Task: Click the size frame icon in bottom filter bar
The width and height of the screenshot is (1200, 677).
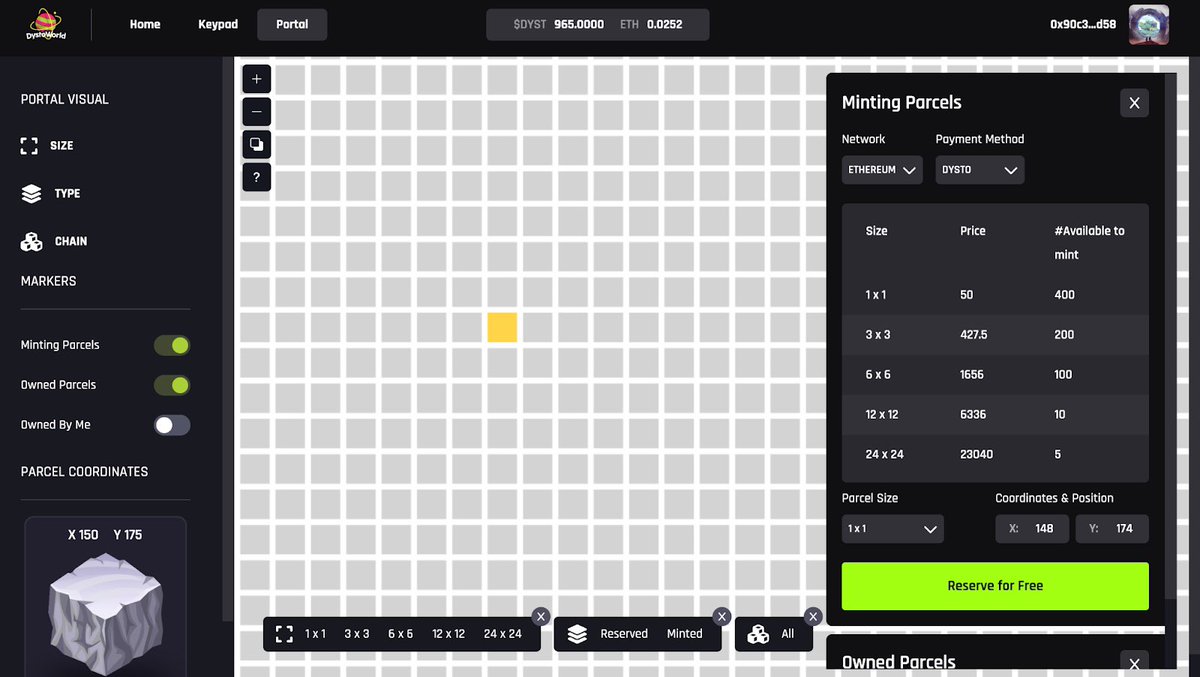Action: [284, 634]
